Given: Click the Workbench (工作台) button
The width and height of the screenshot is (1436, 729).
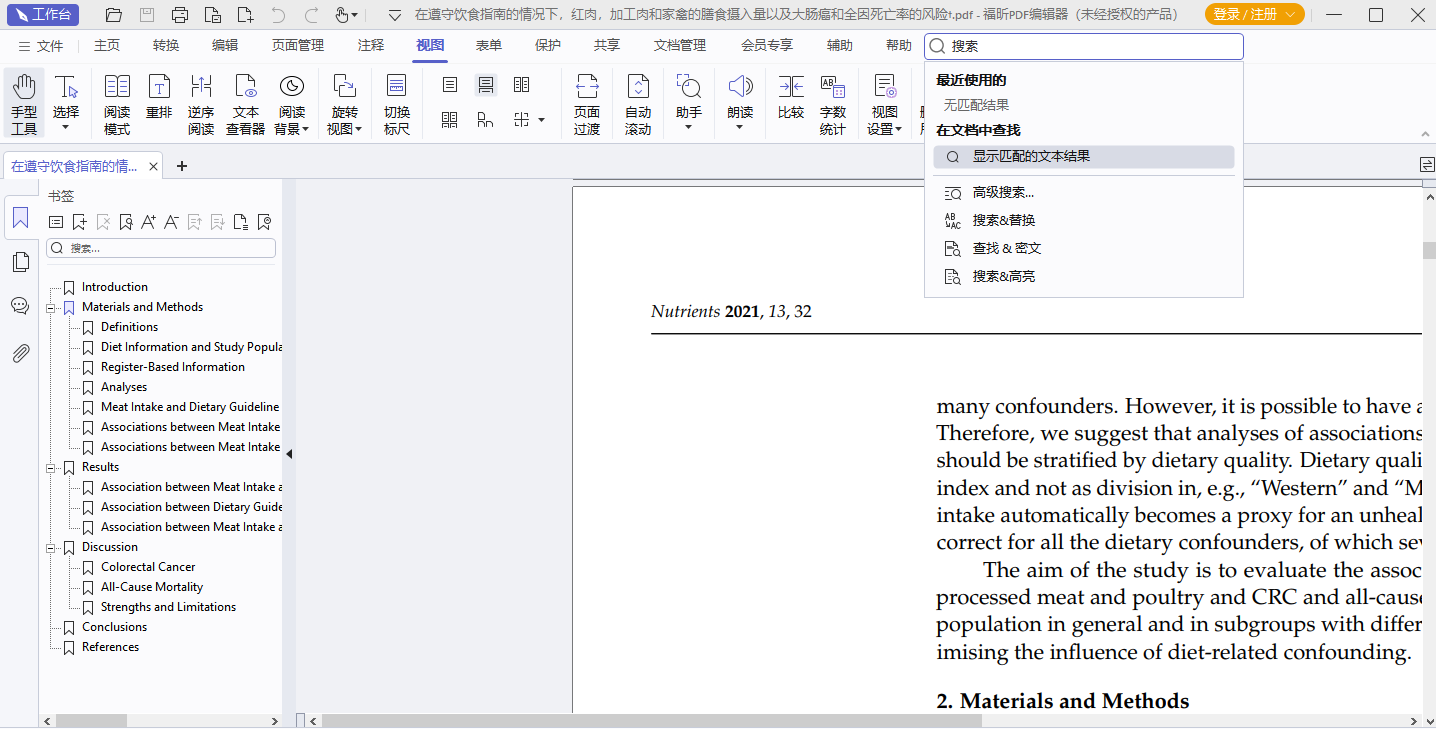Looking at the screenshot, I should 44,15.
